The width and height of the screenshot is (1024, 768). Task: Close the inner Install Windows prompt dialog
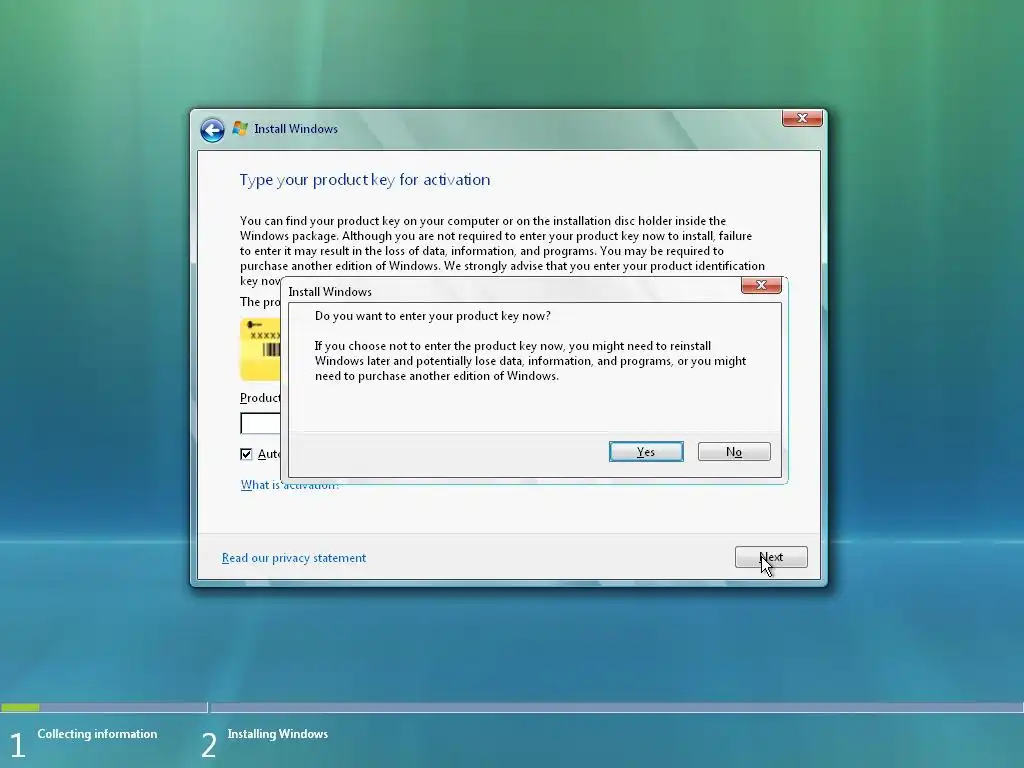(x=761, y=285)
